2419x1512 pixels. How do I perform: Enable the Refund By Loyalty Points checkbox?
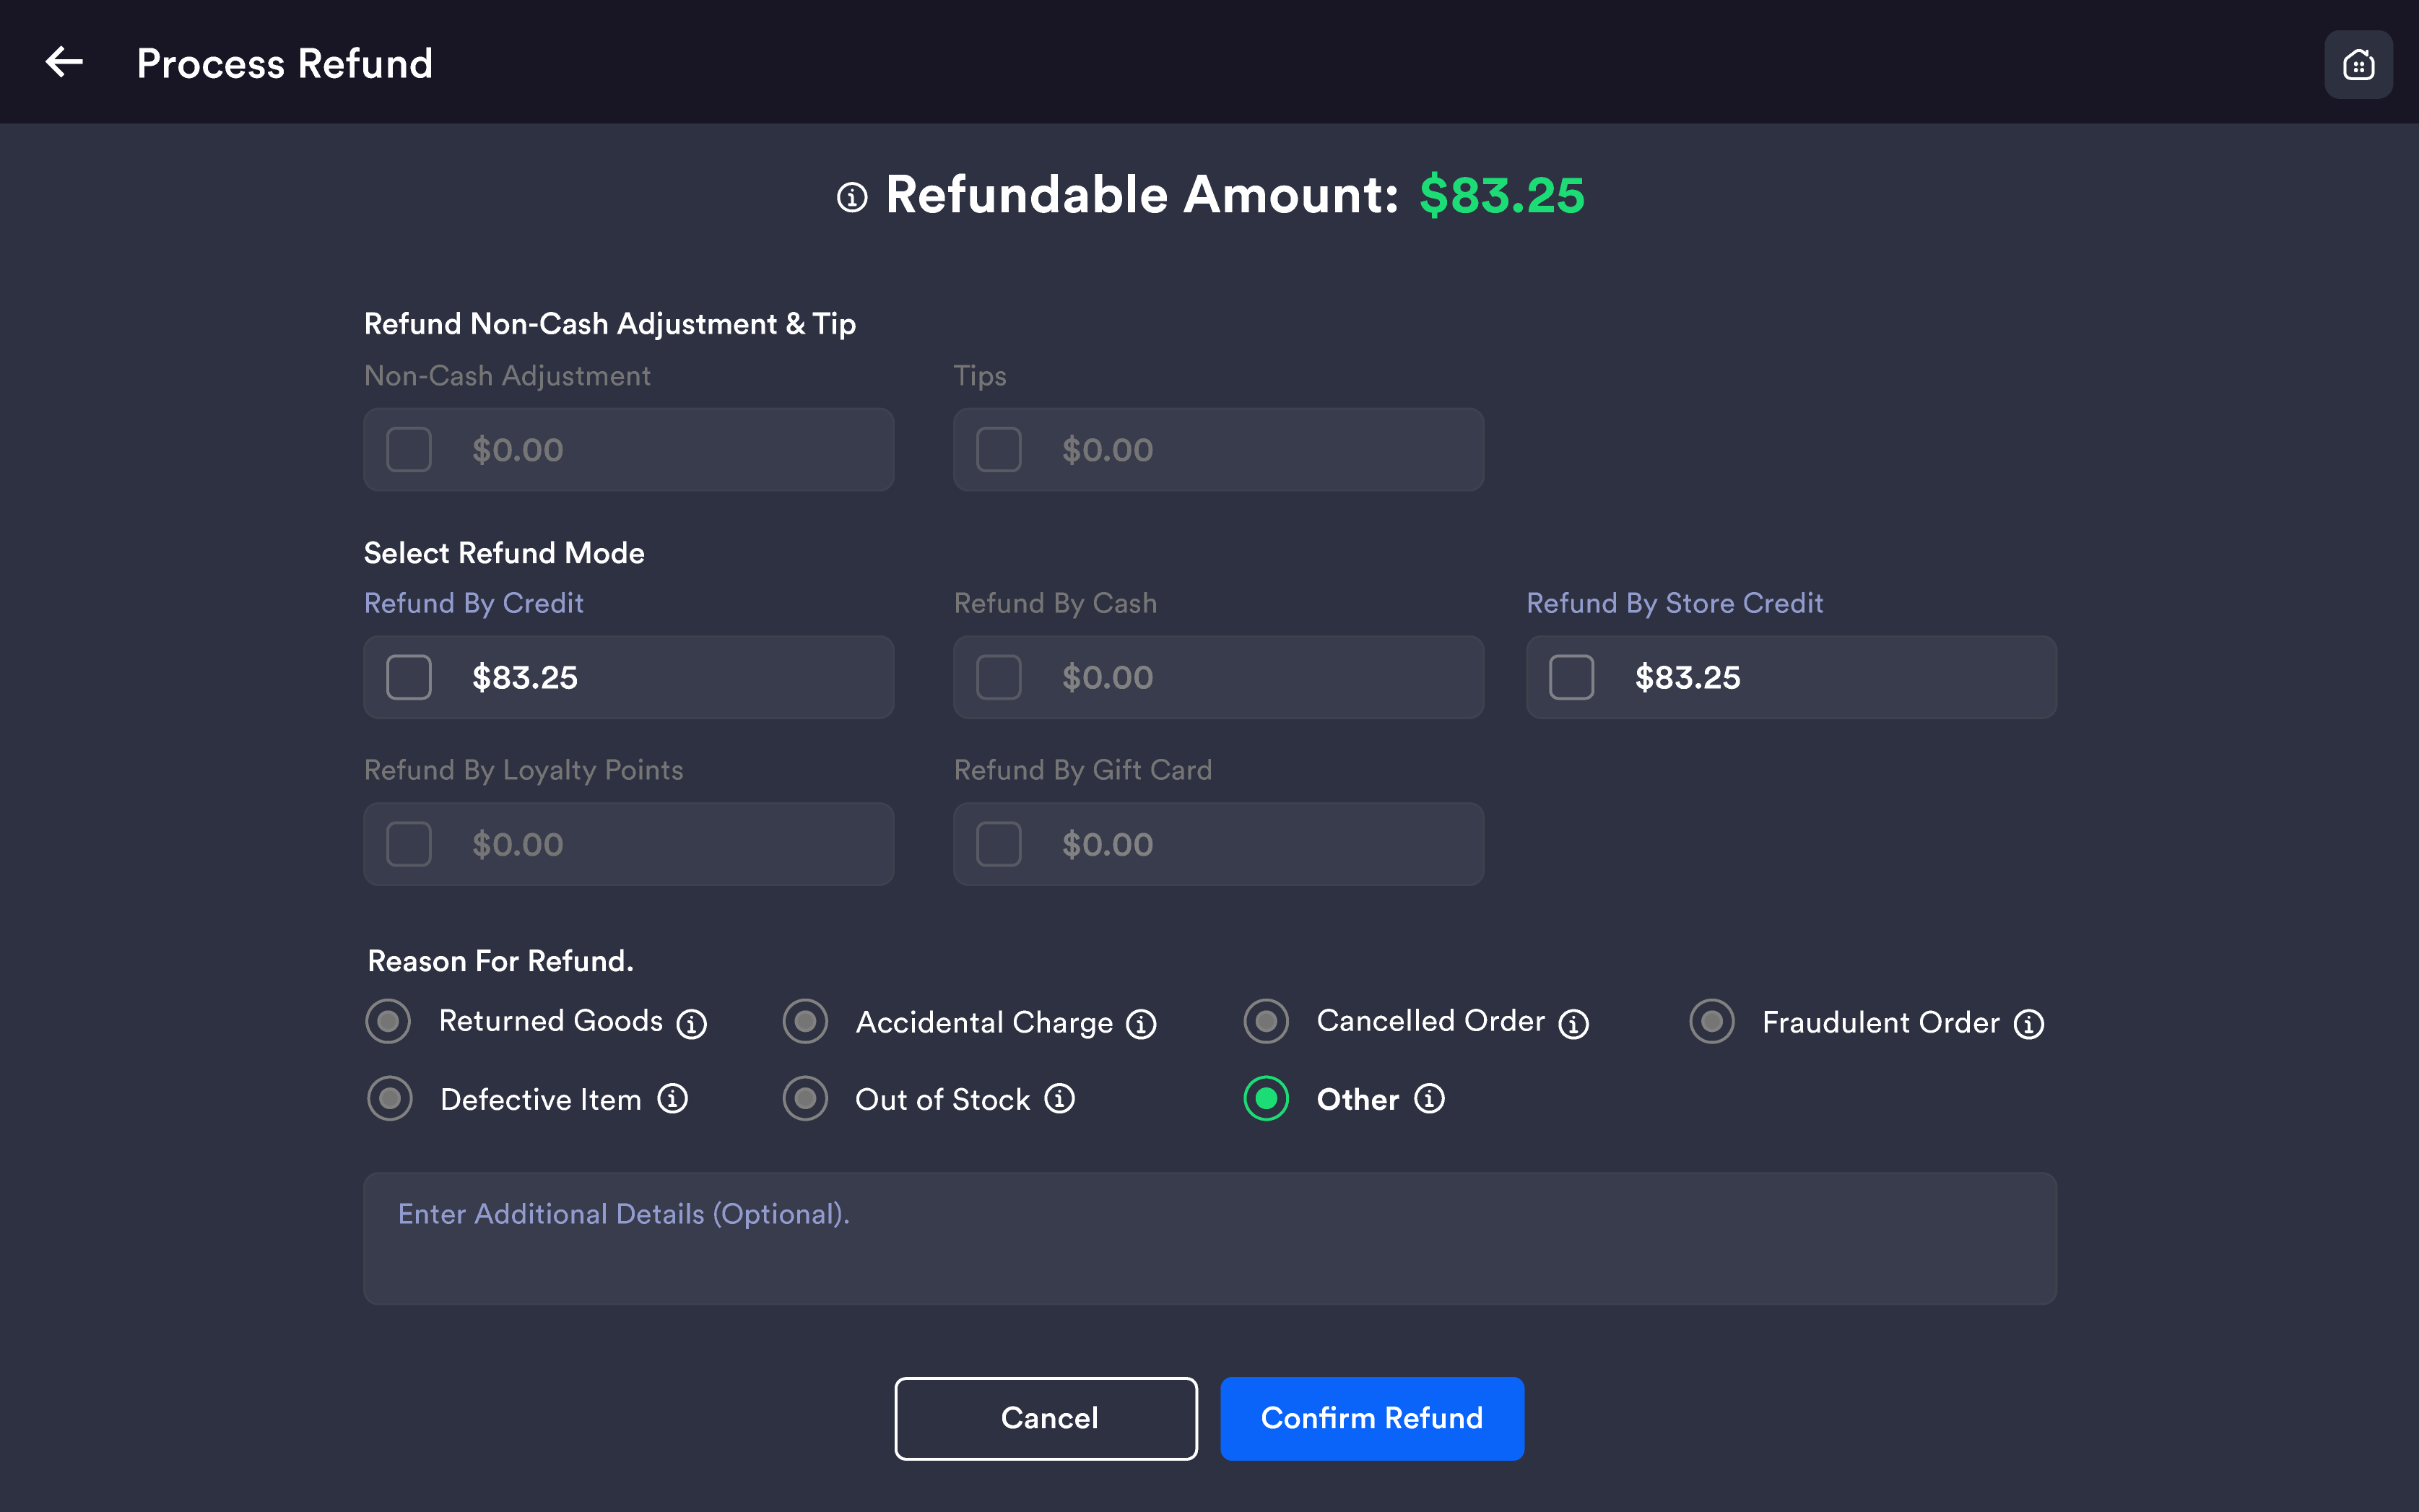409,844
